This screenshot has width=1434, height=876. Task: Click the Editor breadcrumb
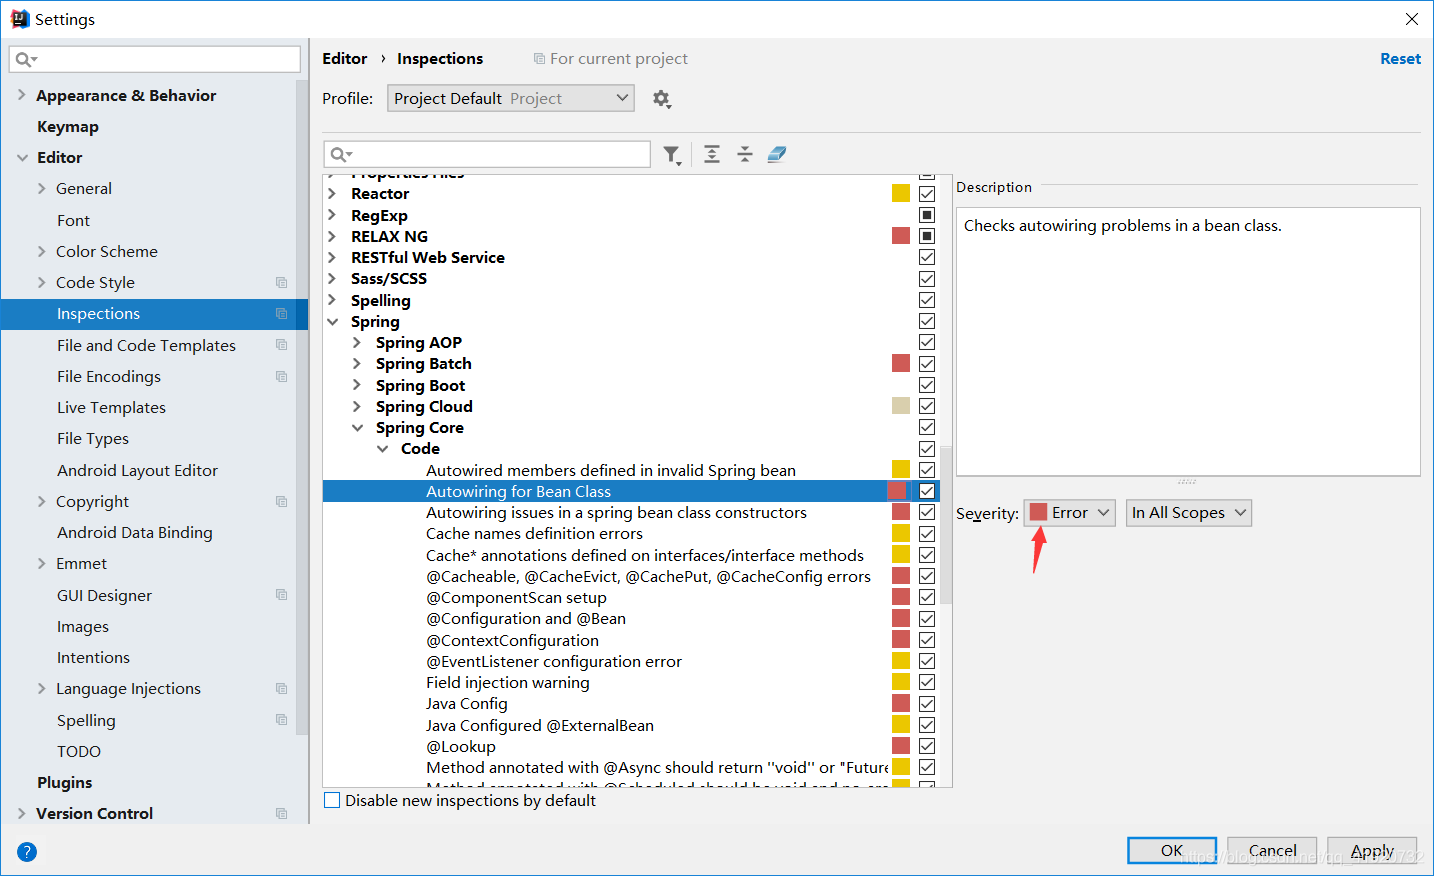click(345, 59)
